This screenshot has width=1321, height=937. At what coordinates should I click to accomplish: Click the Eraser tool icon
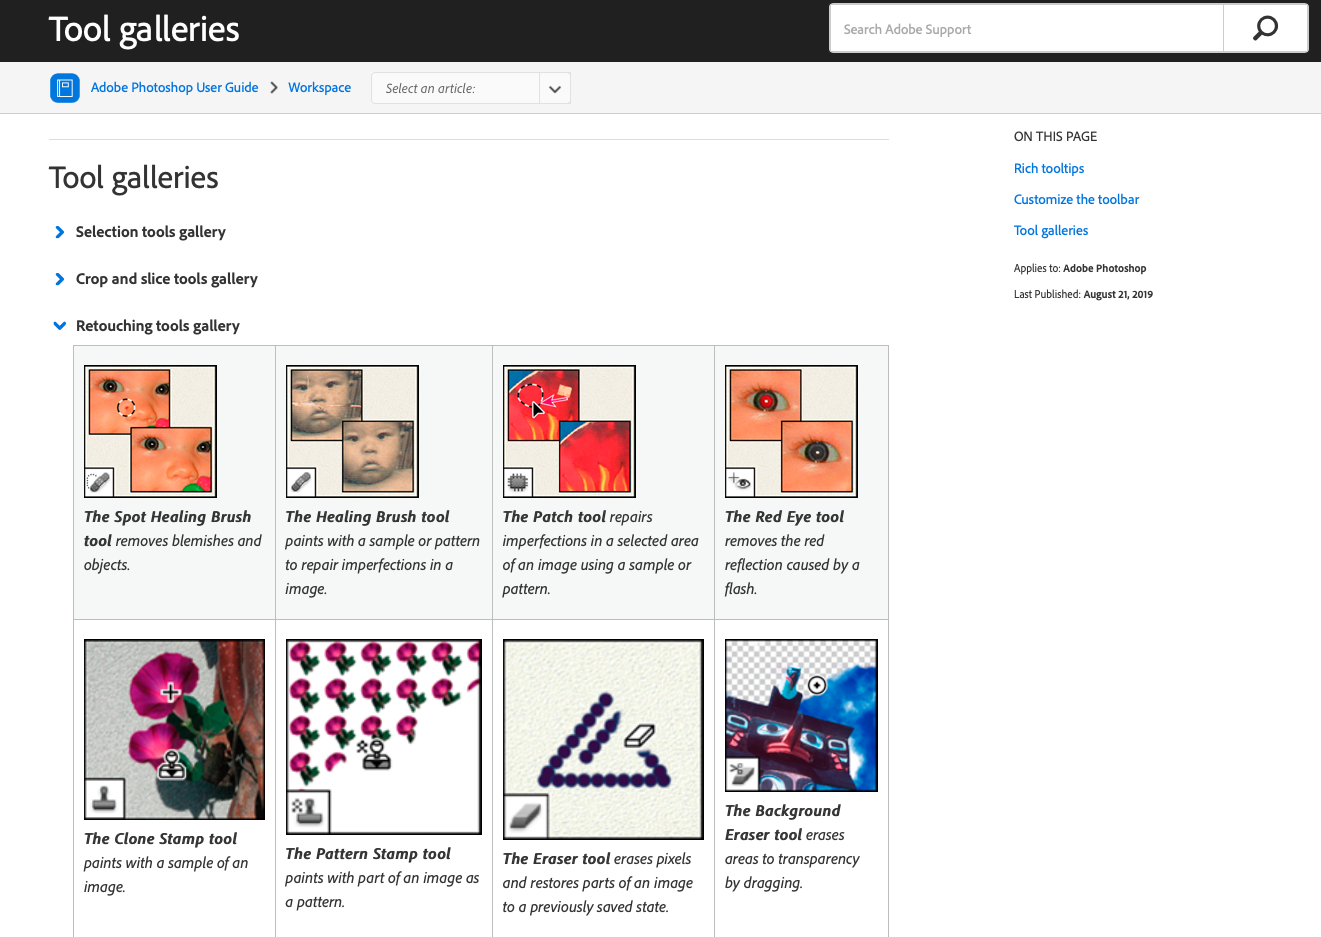click(x=526, y=817)
